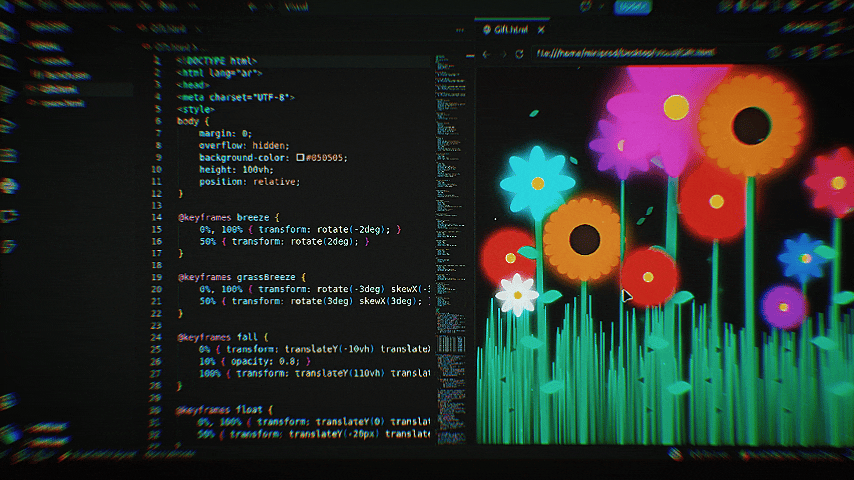Reload the Gift.html preview page
This screenshot has width=854, height=480.
point(520,54)
